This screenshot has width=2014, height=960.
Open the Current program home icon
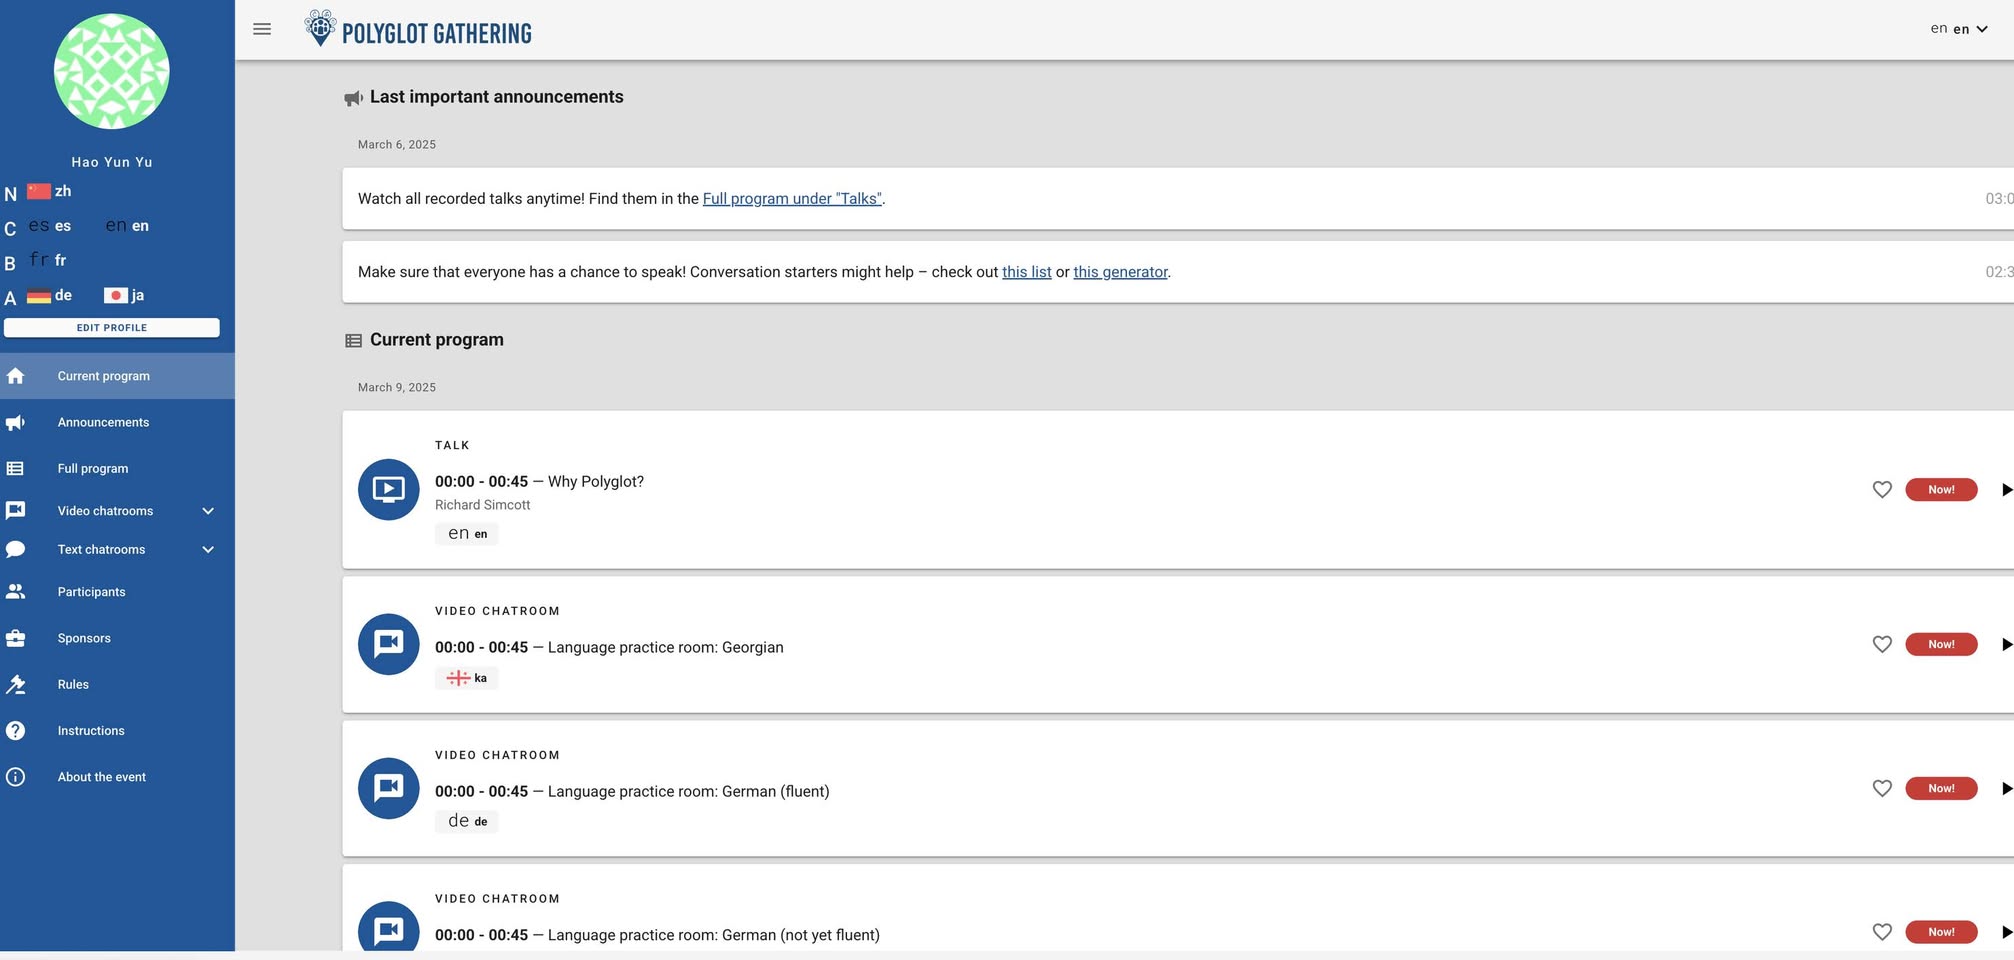coord(15,376)
